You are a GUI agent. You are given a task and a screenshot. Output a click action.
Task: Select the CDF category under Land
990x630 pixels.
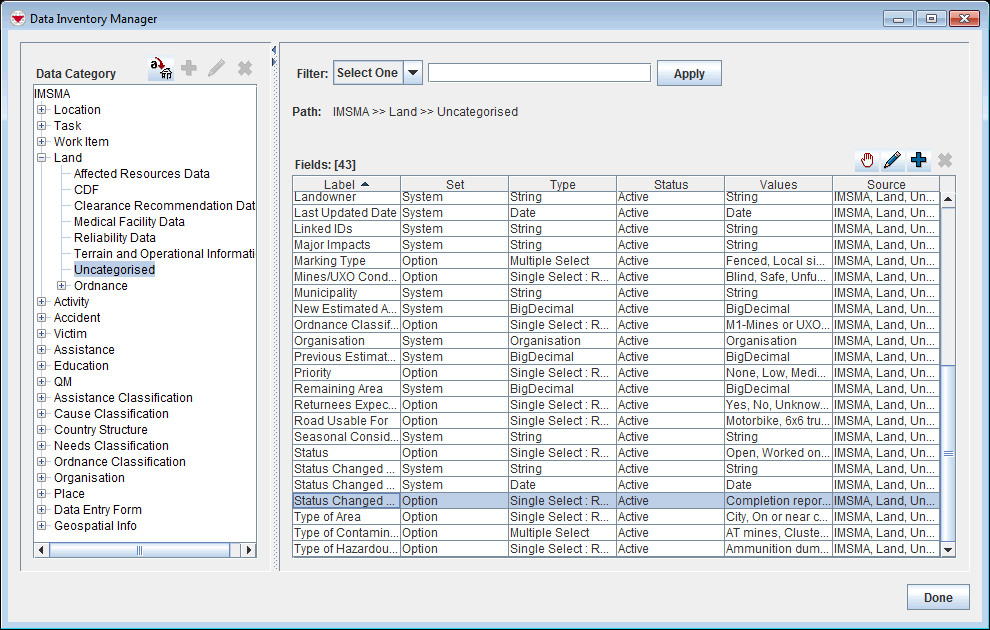coord(86,190)
